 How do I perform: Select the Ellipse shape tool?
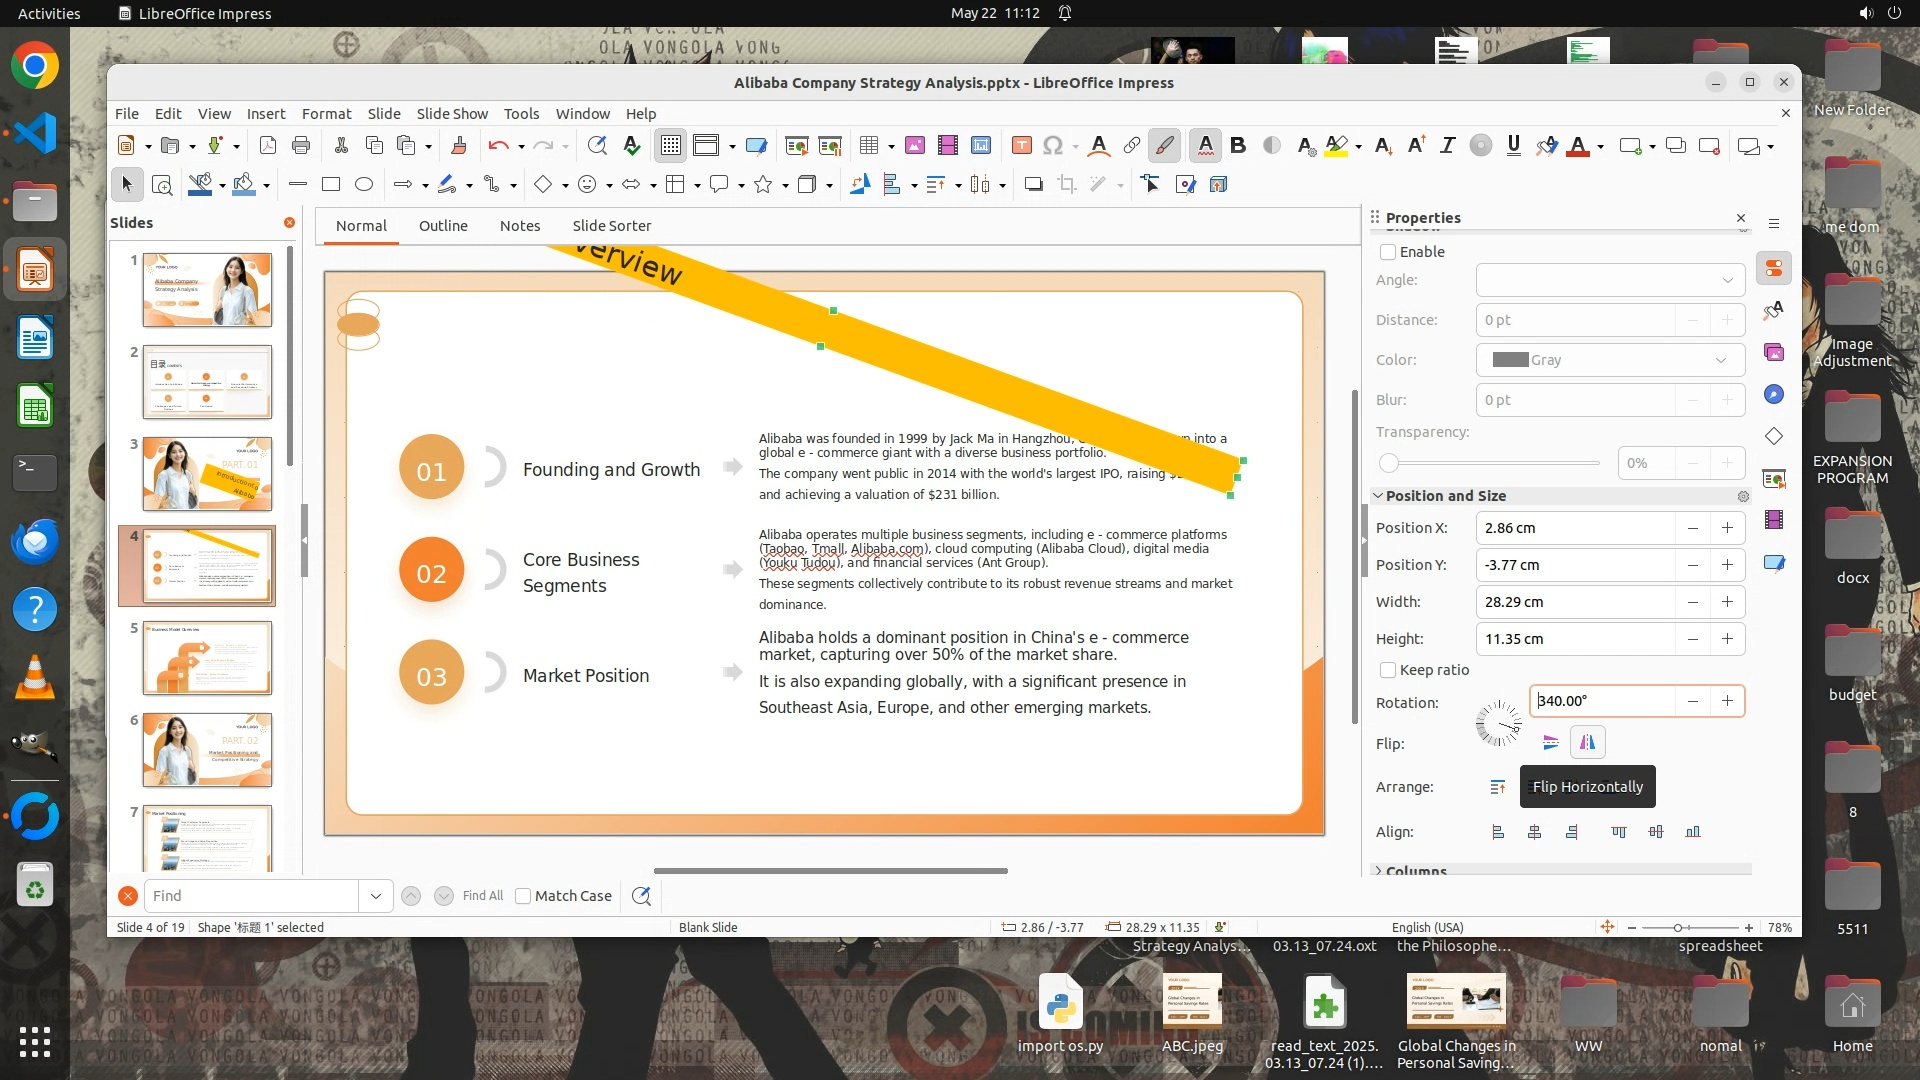[364, 184]
